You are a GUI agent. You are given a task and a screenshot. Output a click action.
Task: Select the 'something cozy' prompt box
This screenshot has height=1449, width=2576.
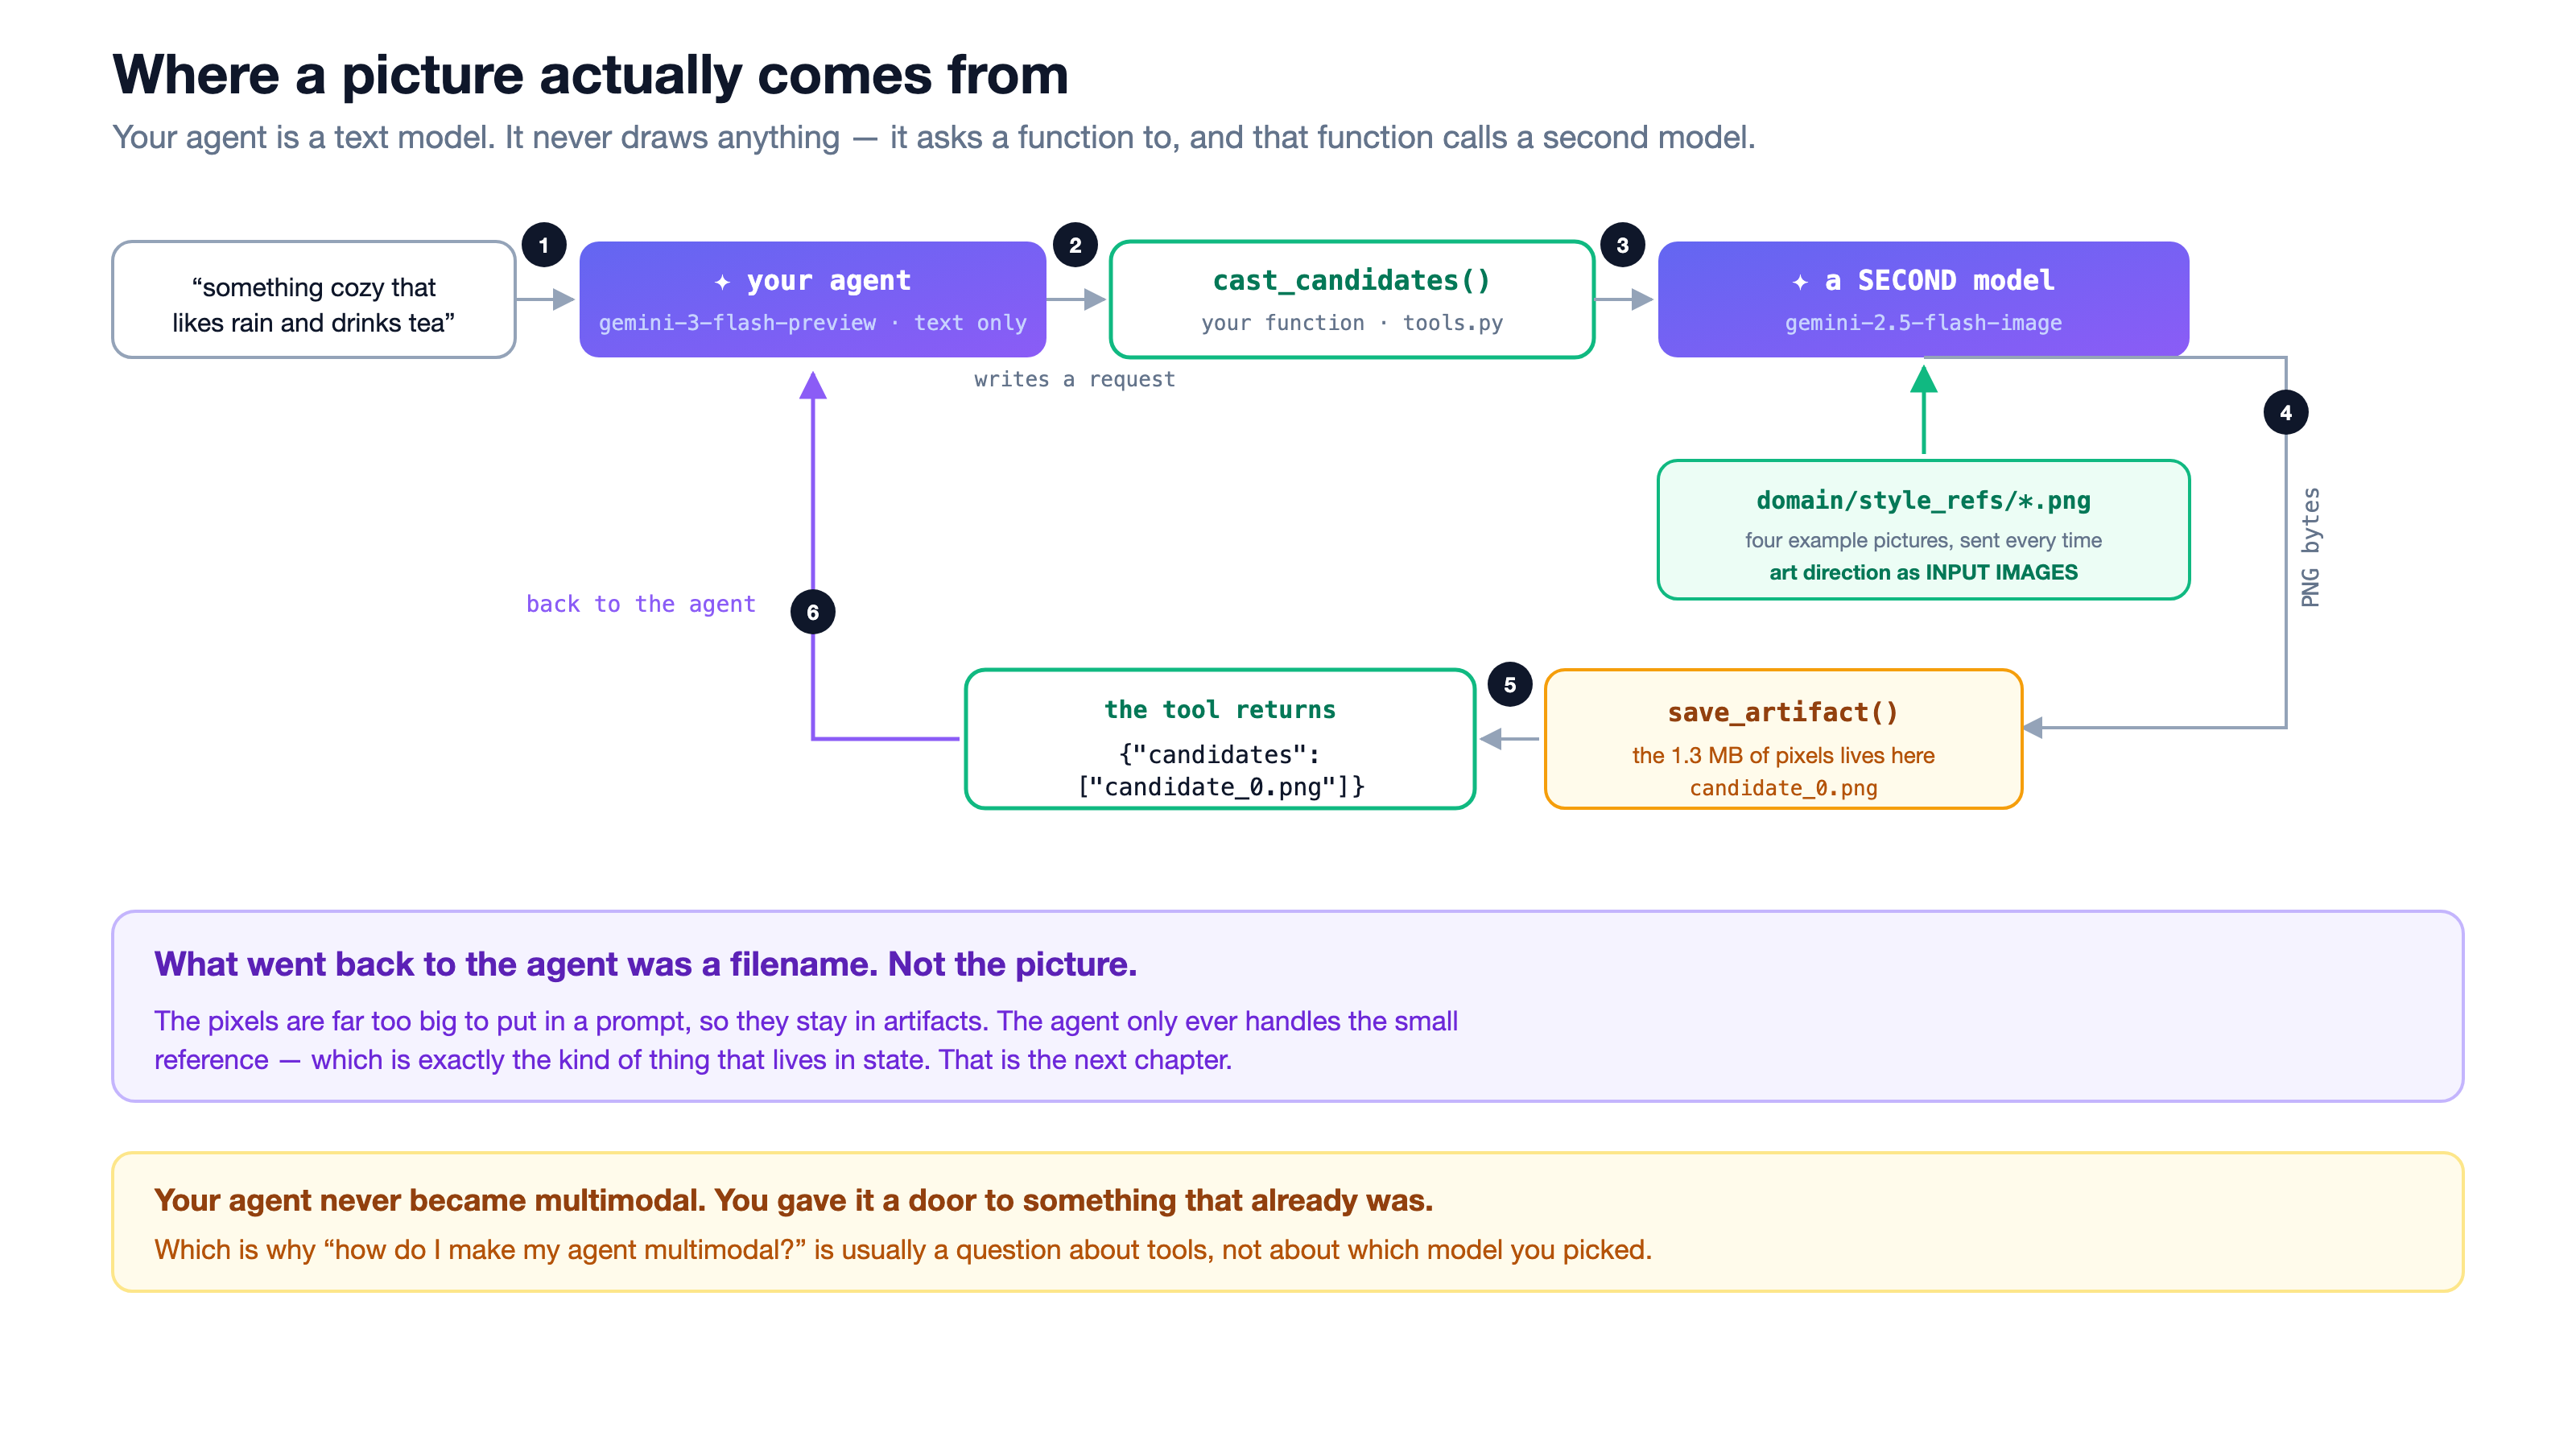point(314,300)
